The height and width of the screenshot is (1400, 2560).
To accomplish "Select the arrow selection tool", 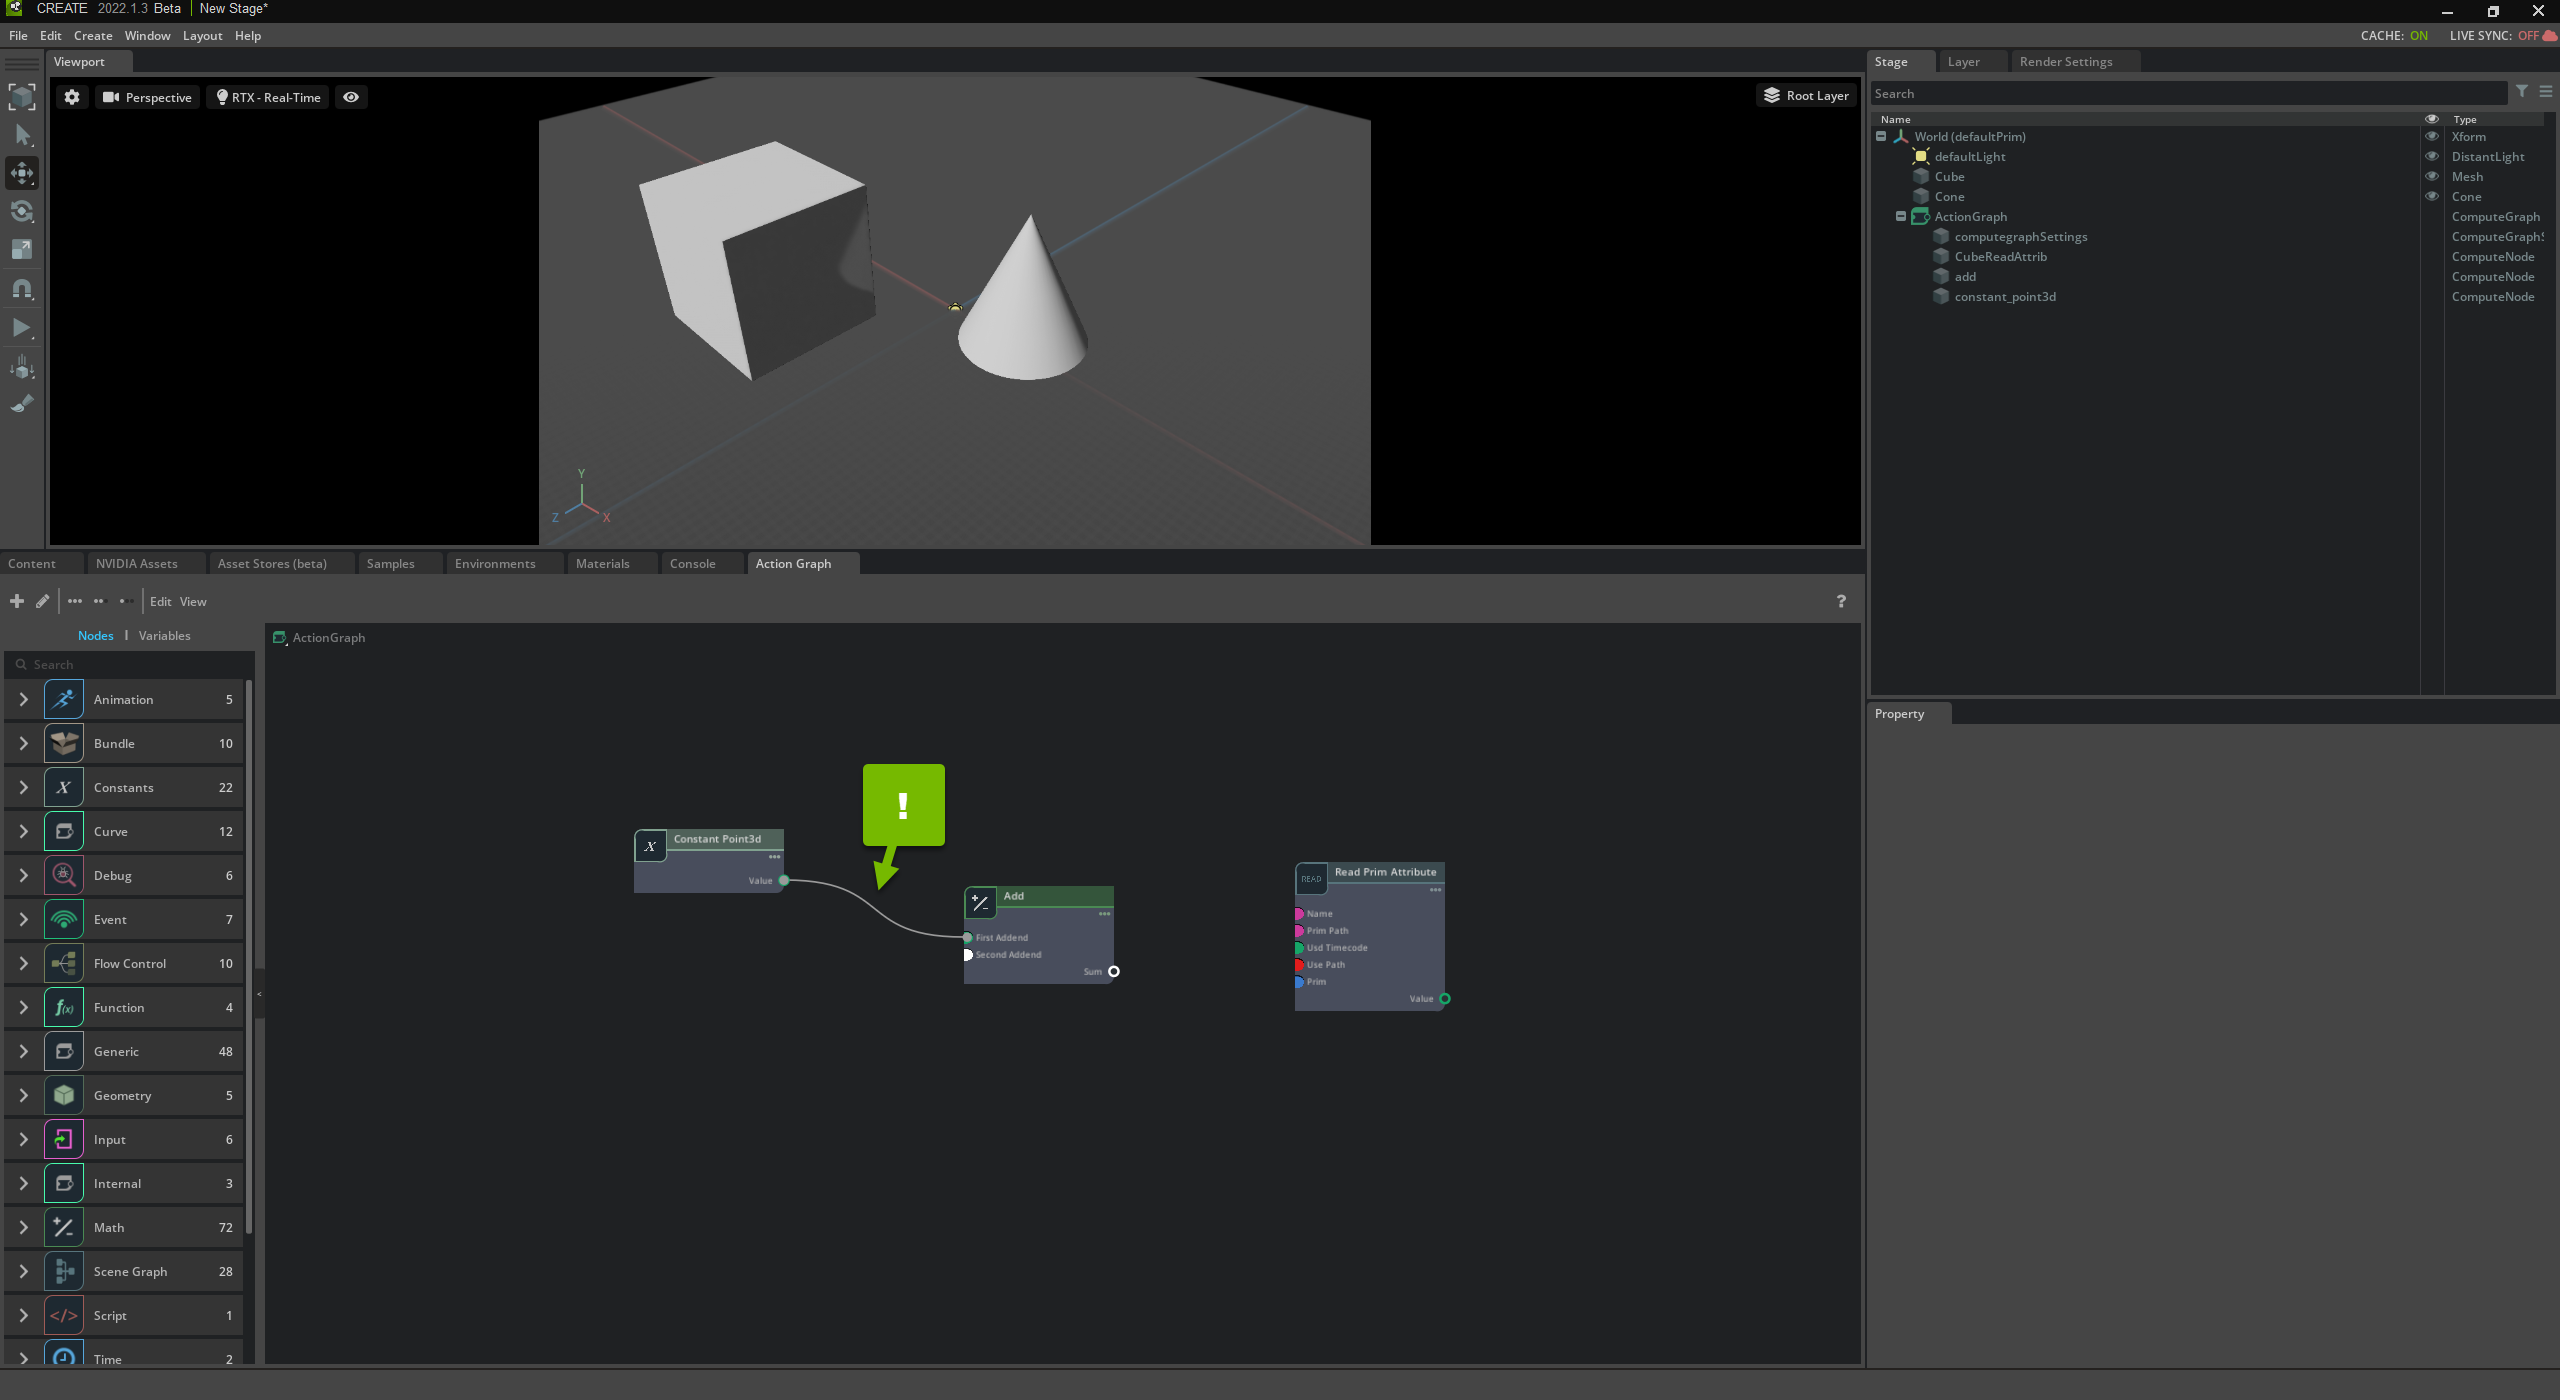I will [x=22, y=135].
